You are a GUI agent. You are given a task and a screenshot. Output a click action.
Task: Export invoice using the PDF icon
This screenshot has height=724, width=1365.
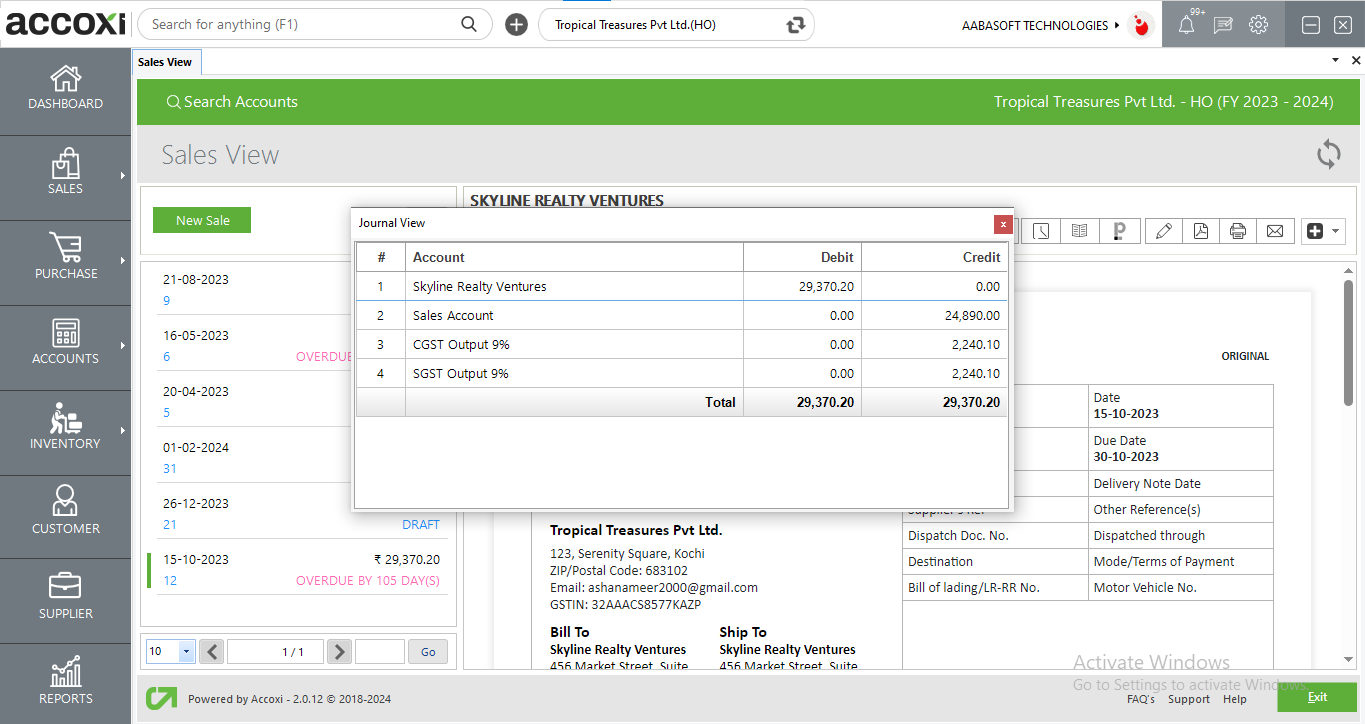tap(1200, 231)
